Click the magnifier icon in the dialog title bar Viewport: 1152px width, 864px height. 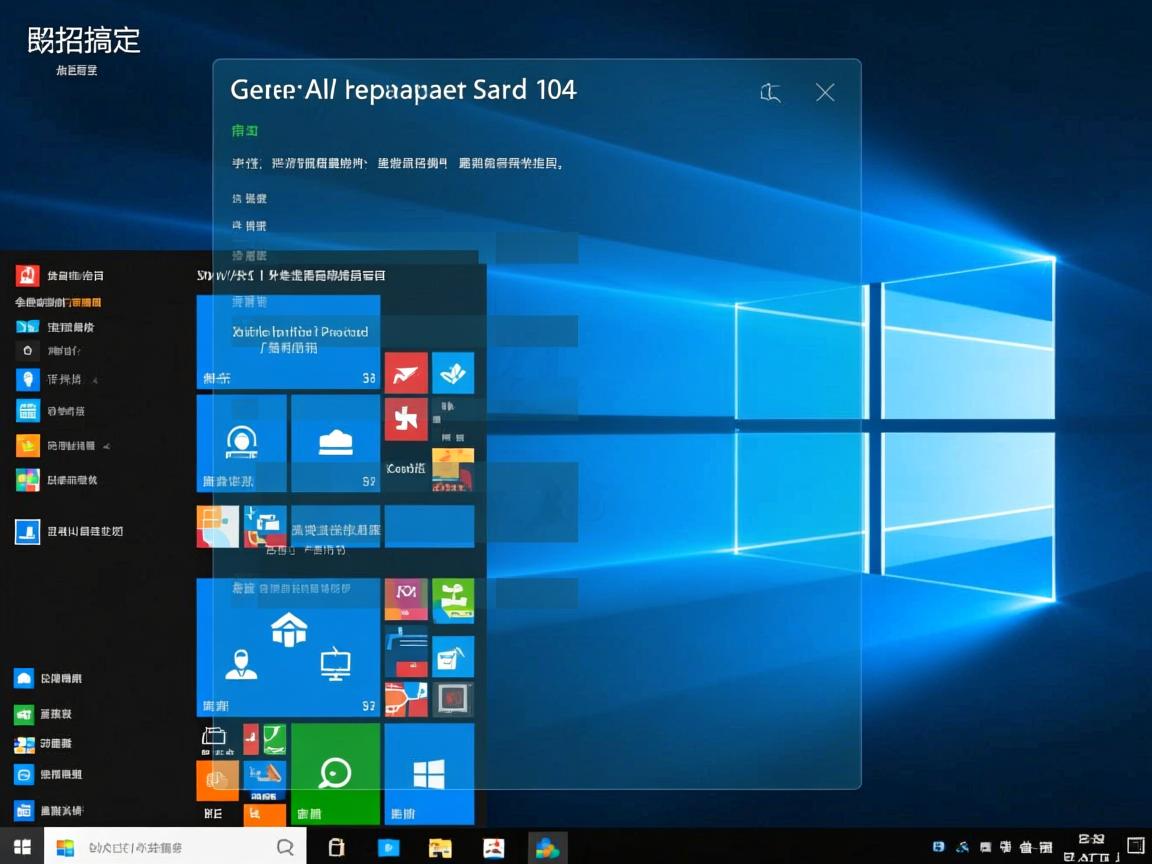pos(770,92)
